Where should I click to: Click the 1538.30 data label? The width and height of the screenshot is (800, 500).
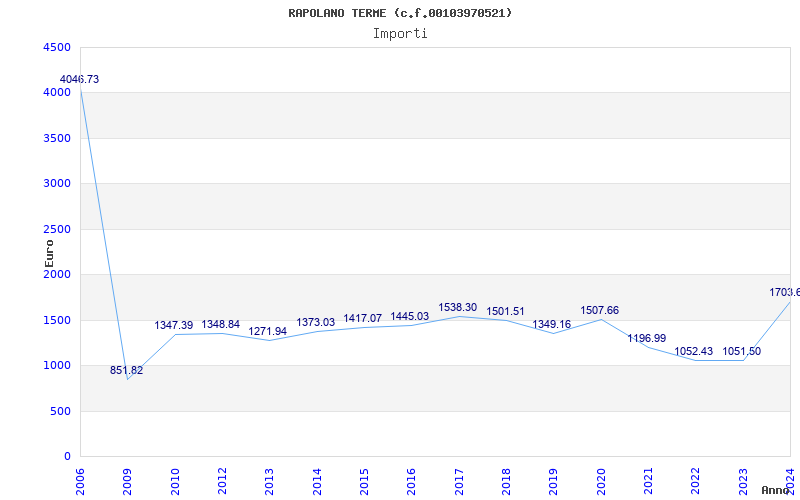point(458,307)
